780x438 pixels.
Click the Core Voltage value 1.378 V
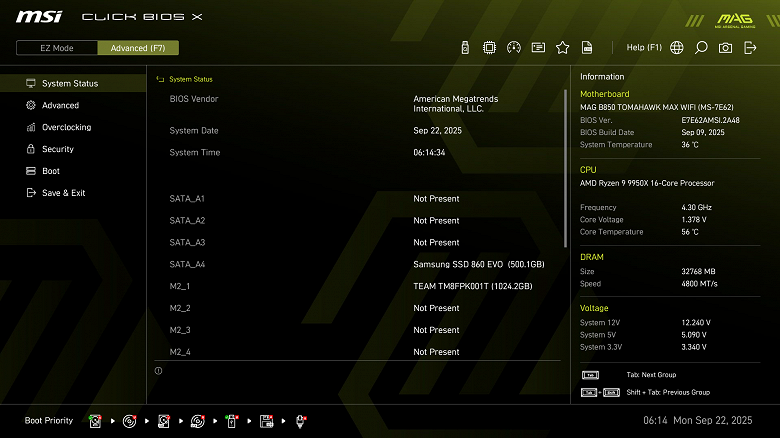point(694,219)
